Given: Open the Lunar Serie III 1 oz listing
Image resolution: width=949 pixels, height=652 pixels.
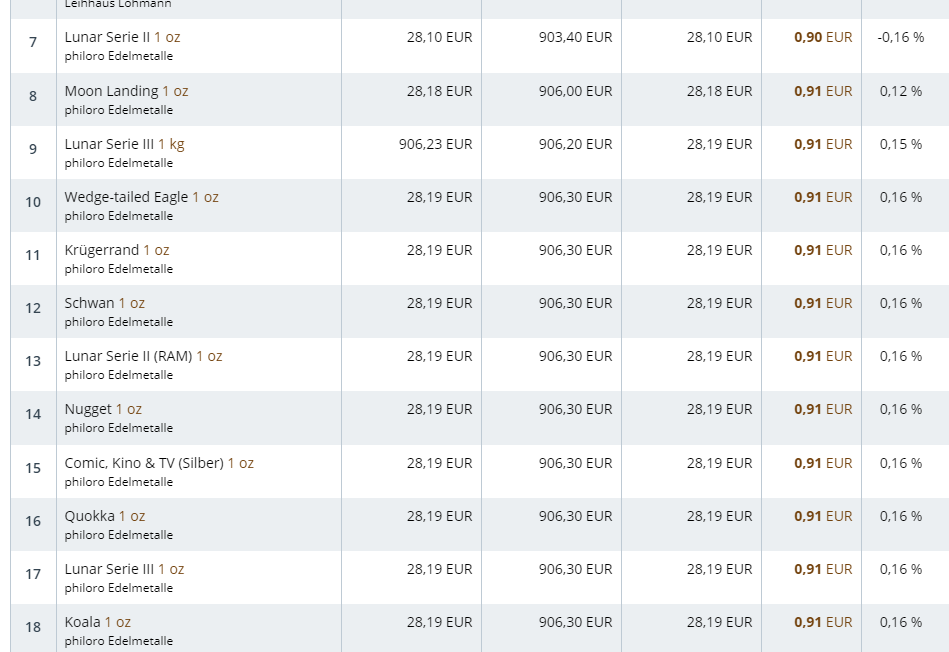Looking at the screenshot, I should pyautogui.click(x=124, y=569).
